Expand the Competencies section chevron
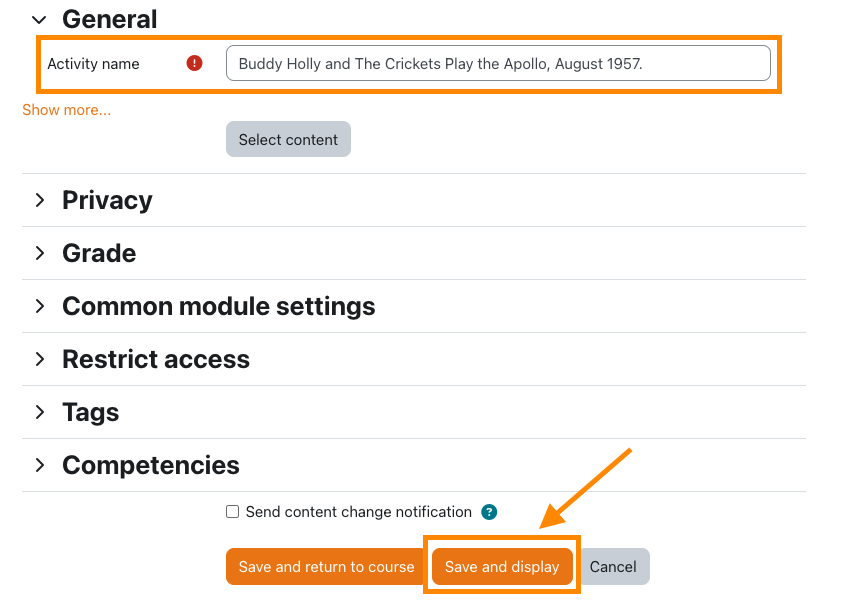The image size is (843, 601). pos(40,465)
